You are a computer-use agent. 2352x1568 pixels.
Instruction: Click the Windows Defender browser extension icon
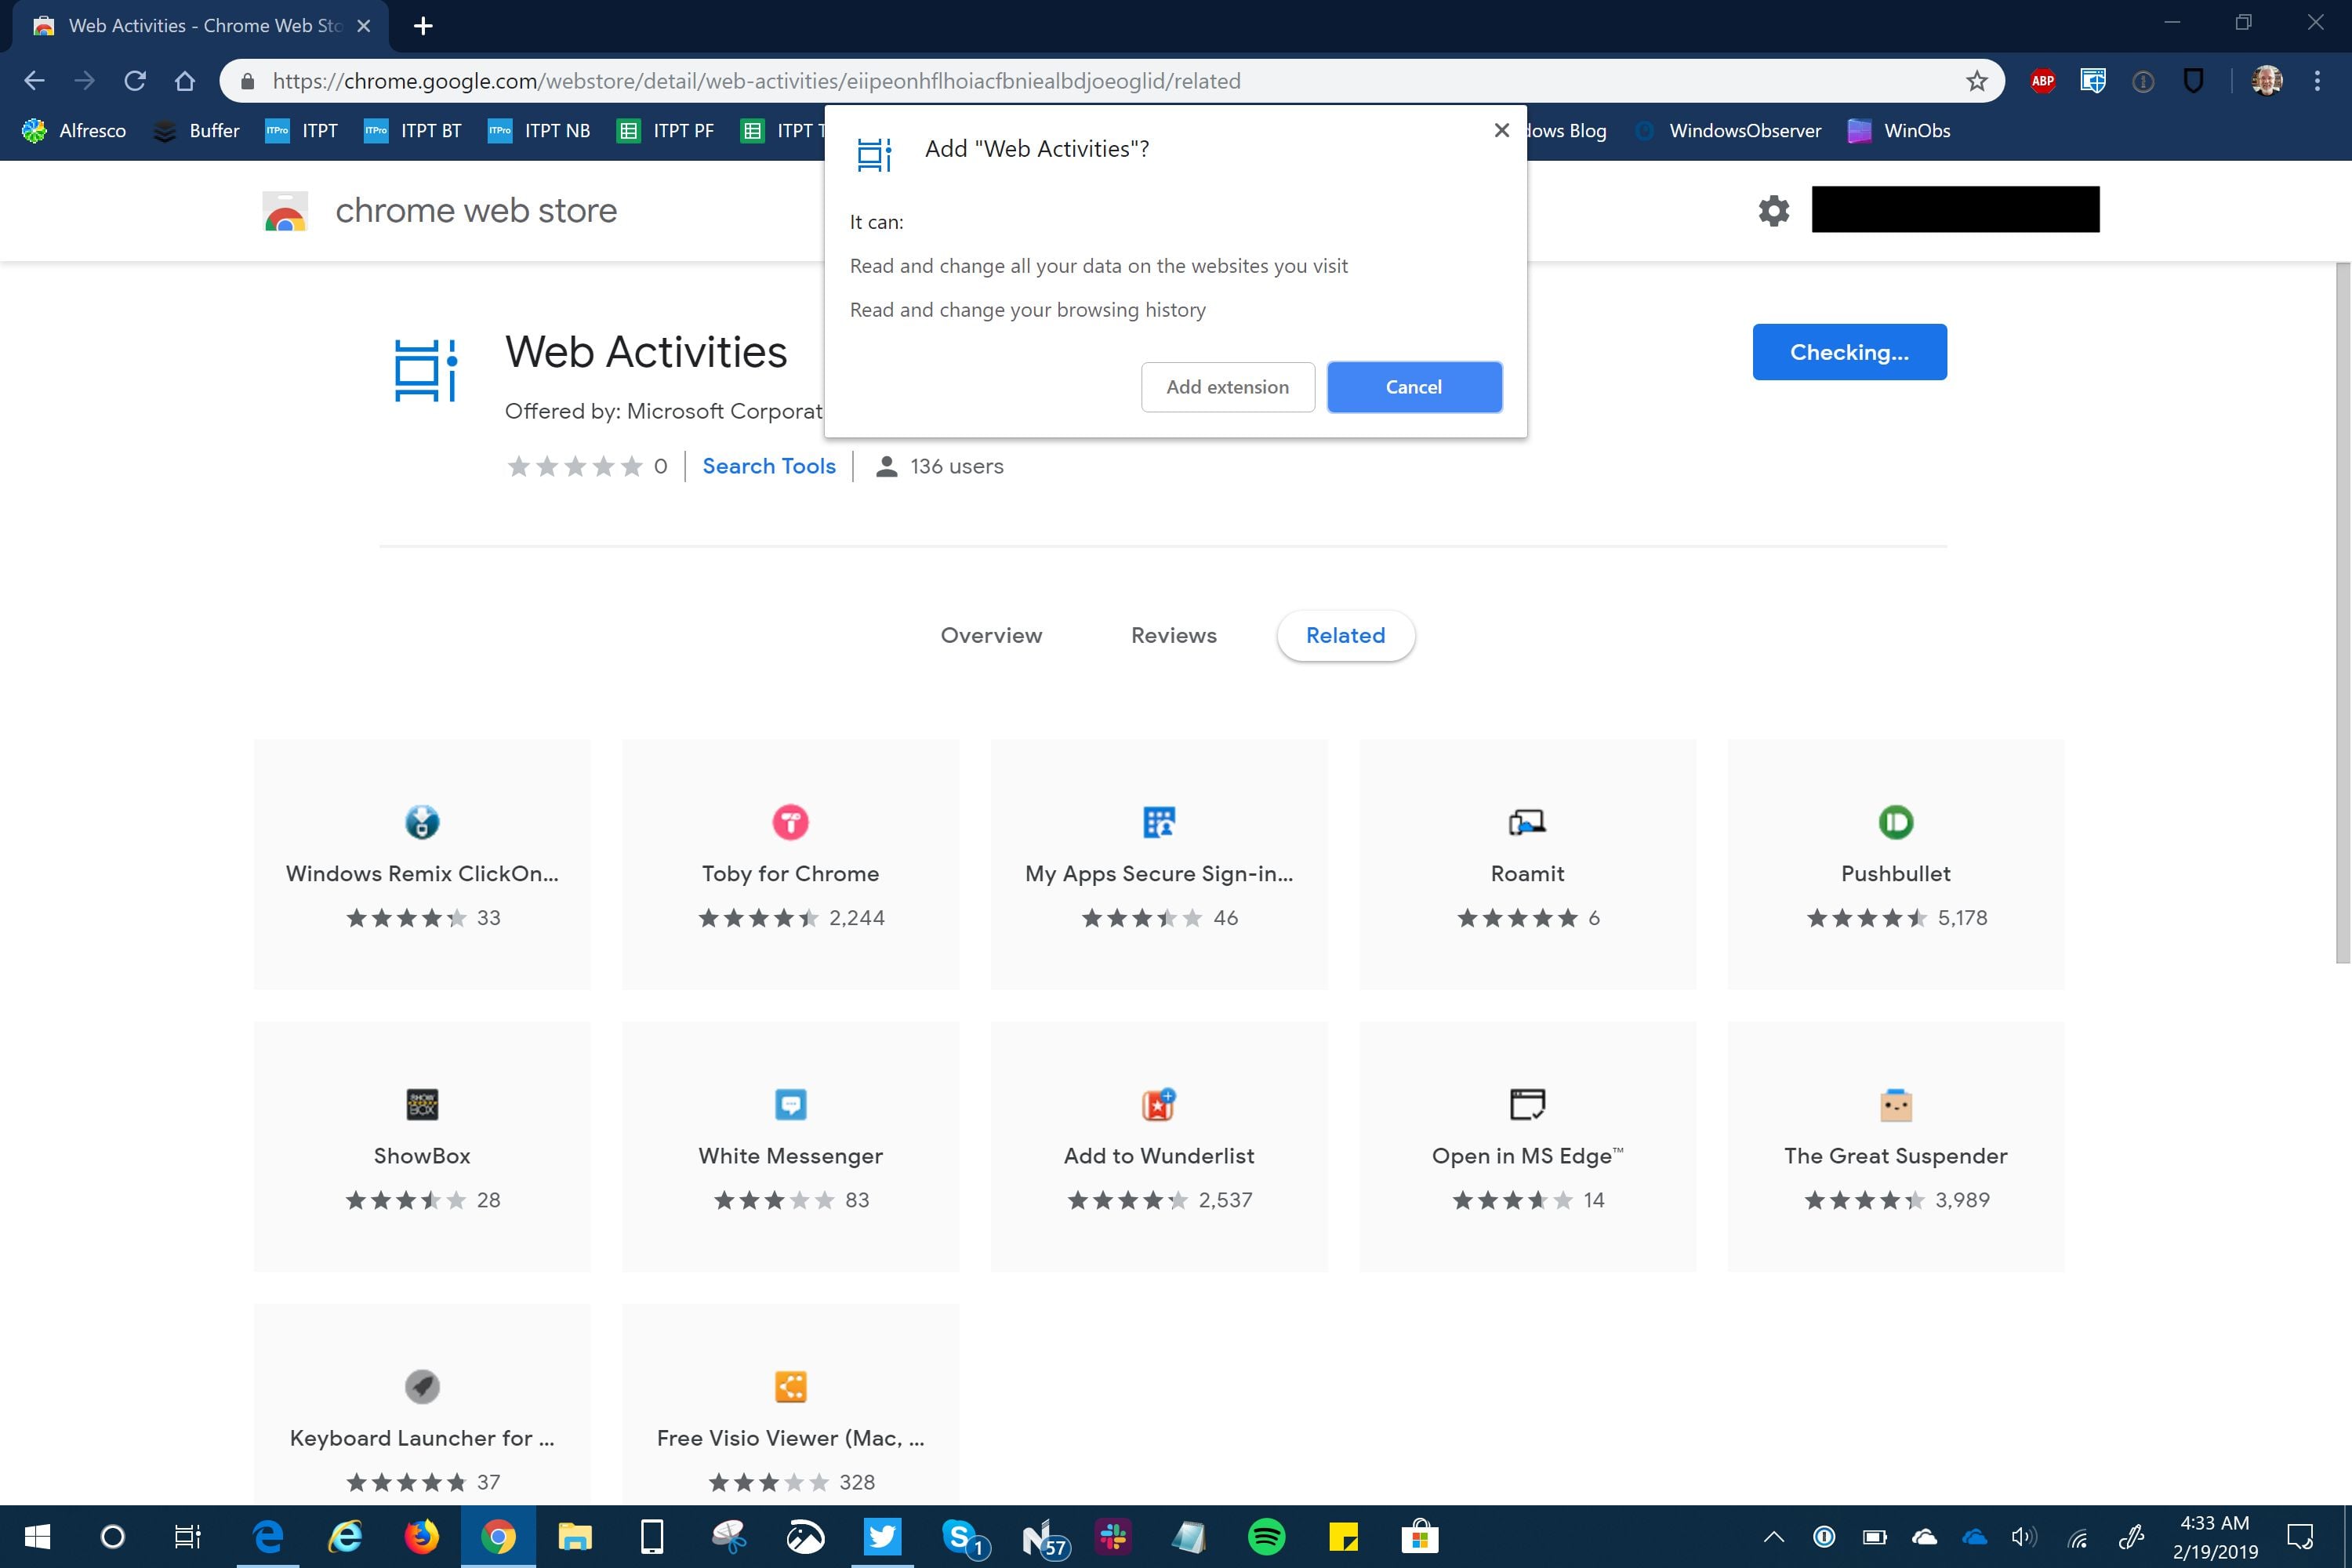point(2092,81)
